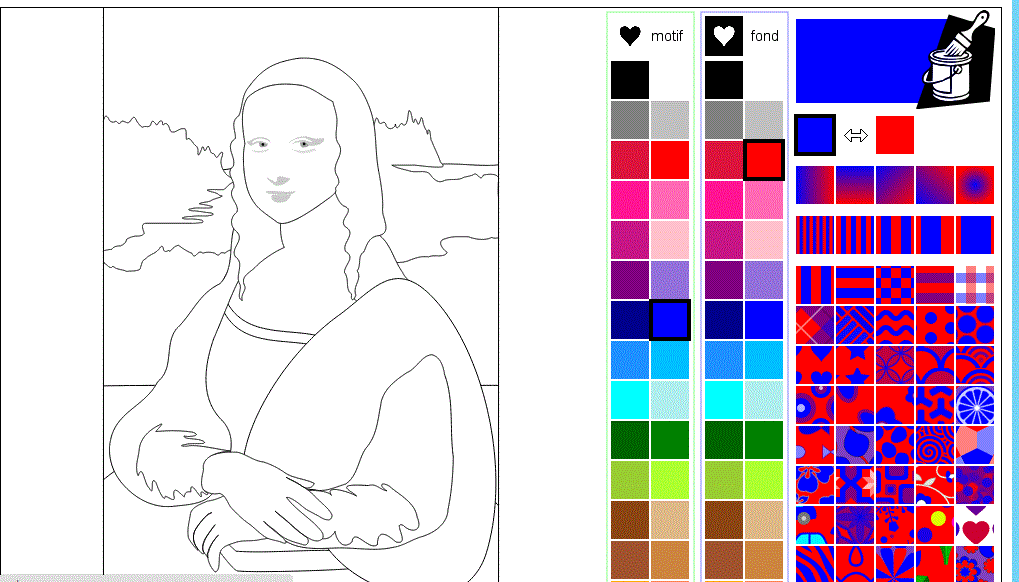Choose tan beige in the fond palette
Screen dimensions: 1019x582
764,520
